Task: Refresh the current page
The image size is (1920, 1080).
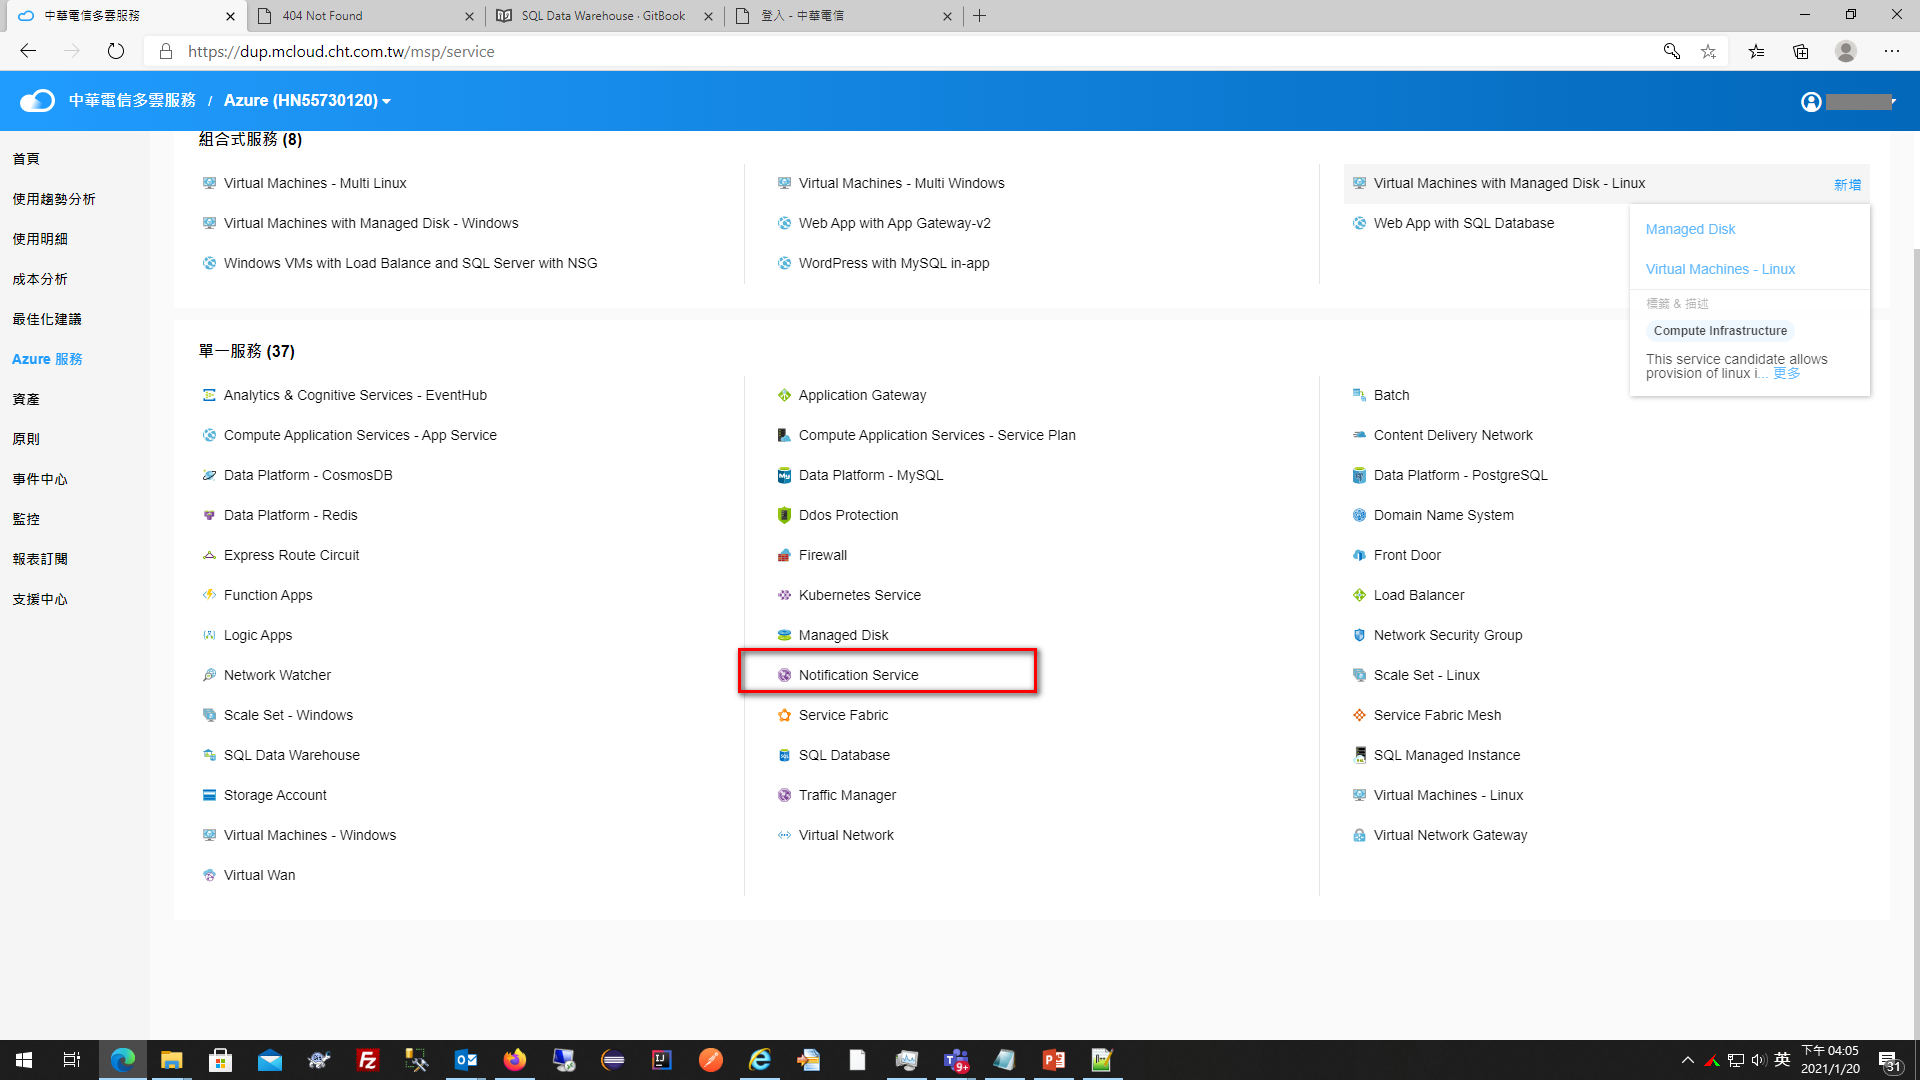Action: (x=116, y=51)
